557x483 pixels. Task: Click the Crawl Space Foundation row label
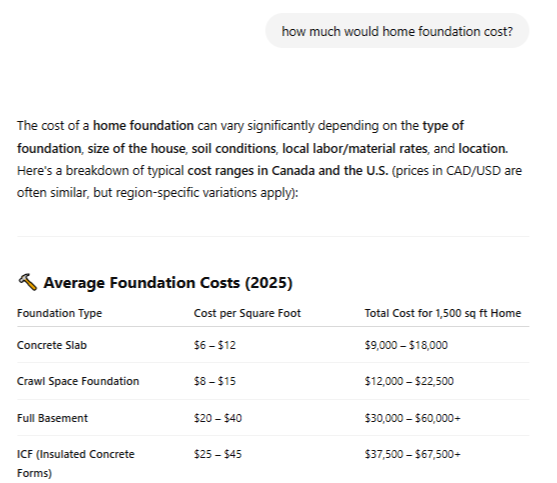pyautogui.click(x=78, y=381)
